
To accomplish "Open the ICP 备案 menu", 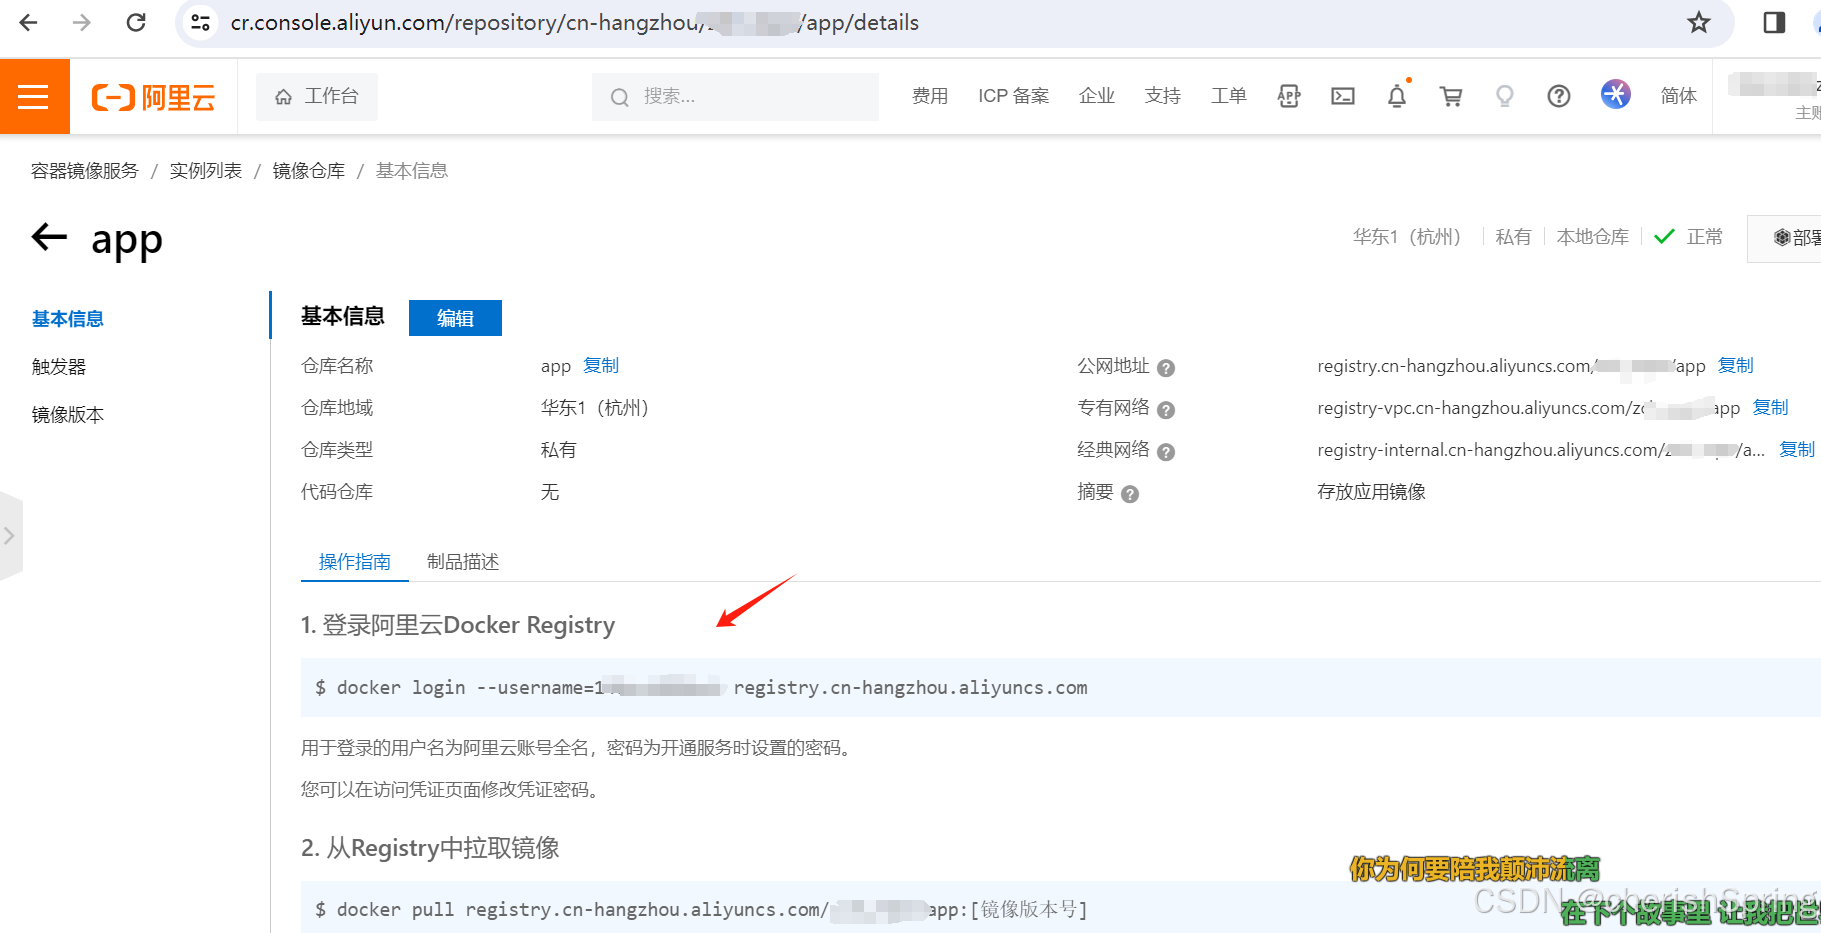I will [1013, 96].
